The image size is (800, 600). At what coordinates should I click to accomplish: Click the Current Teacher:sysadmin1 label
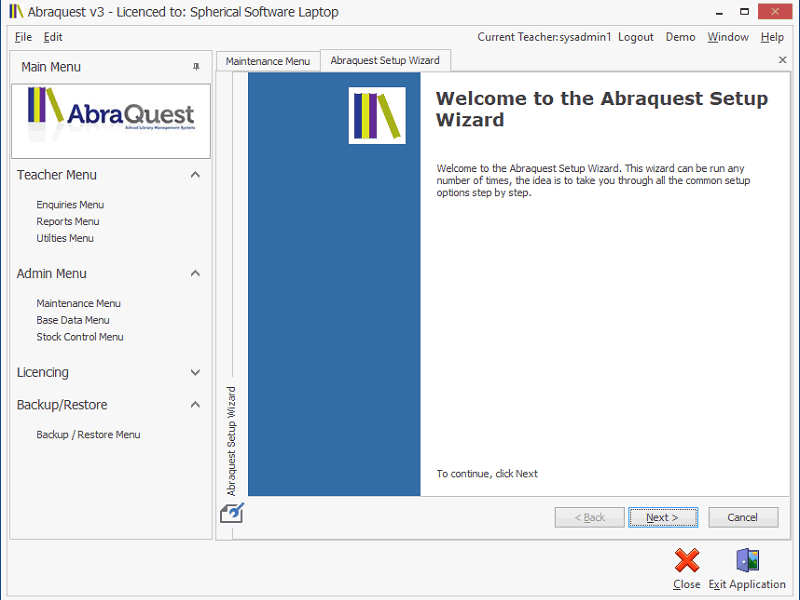(544, 37)
